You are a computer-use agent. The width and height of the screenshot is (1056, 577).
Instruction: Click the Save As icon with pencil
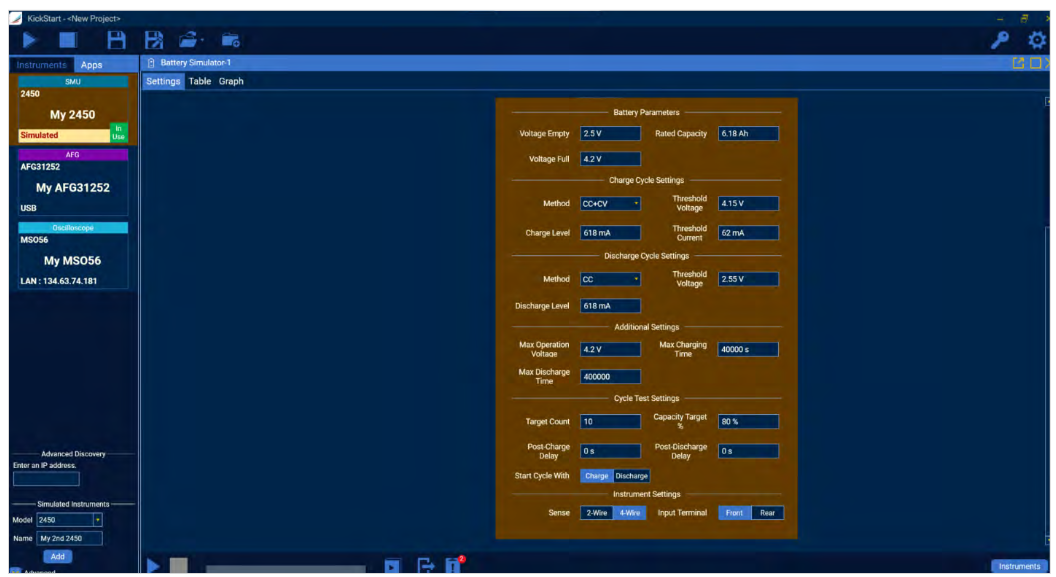tap(154, 40)
